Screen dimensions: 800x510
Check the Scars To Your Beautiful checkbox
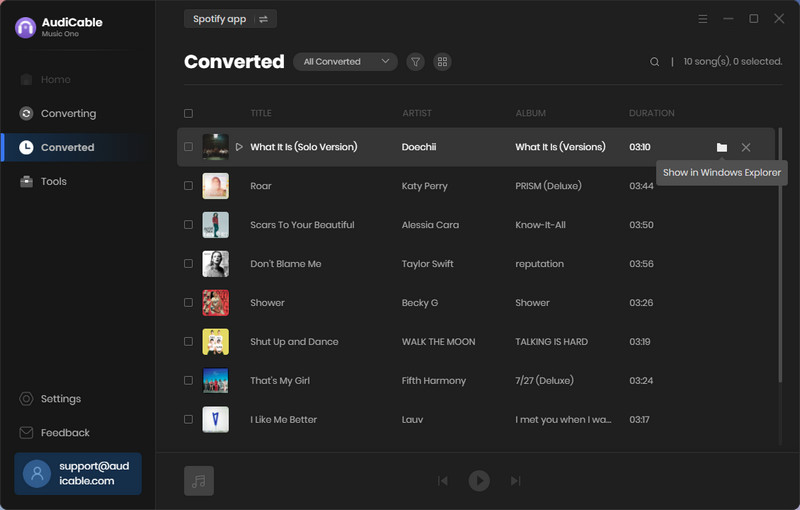point(188,224)
